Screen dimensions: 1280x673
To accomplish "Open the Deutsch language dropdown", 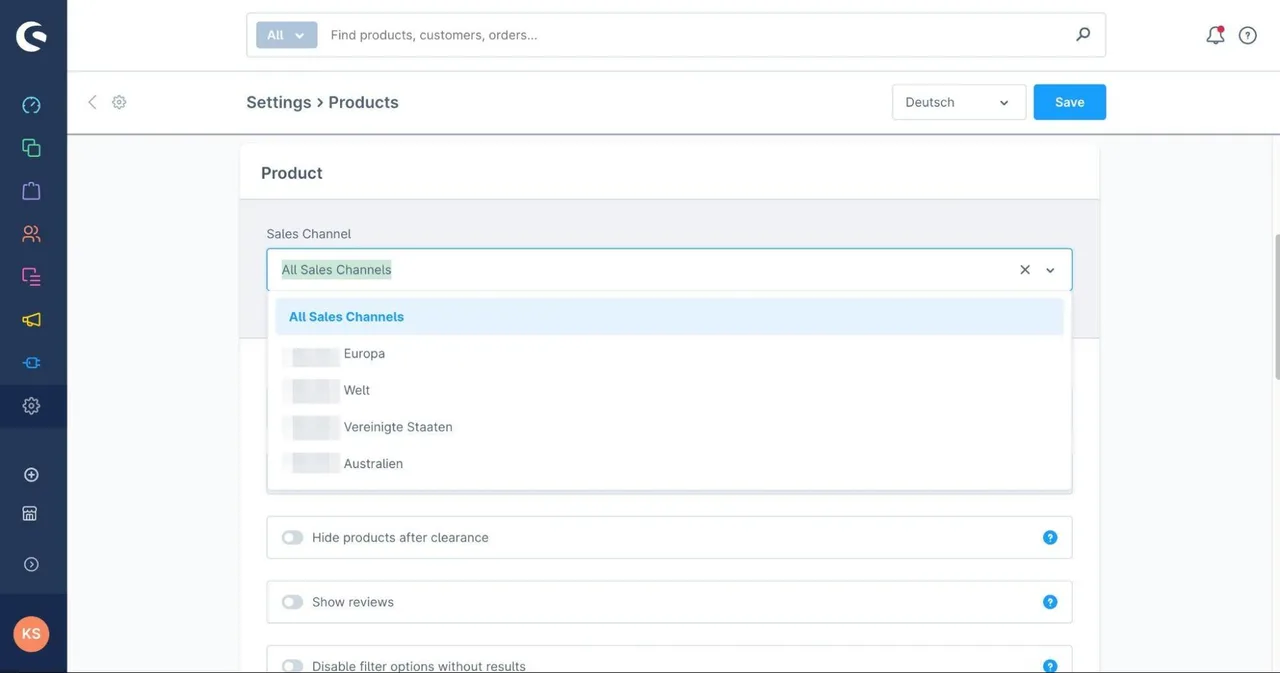I will coord(959,102).
